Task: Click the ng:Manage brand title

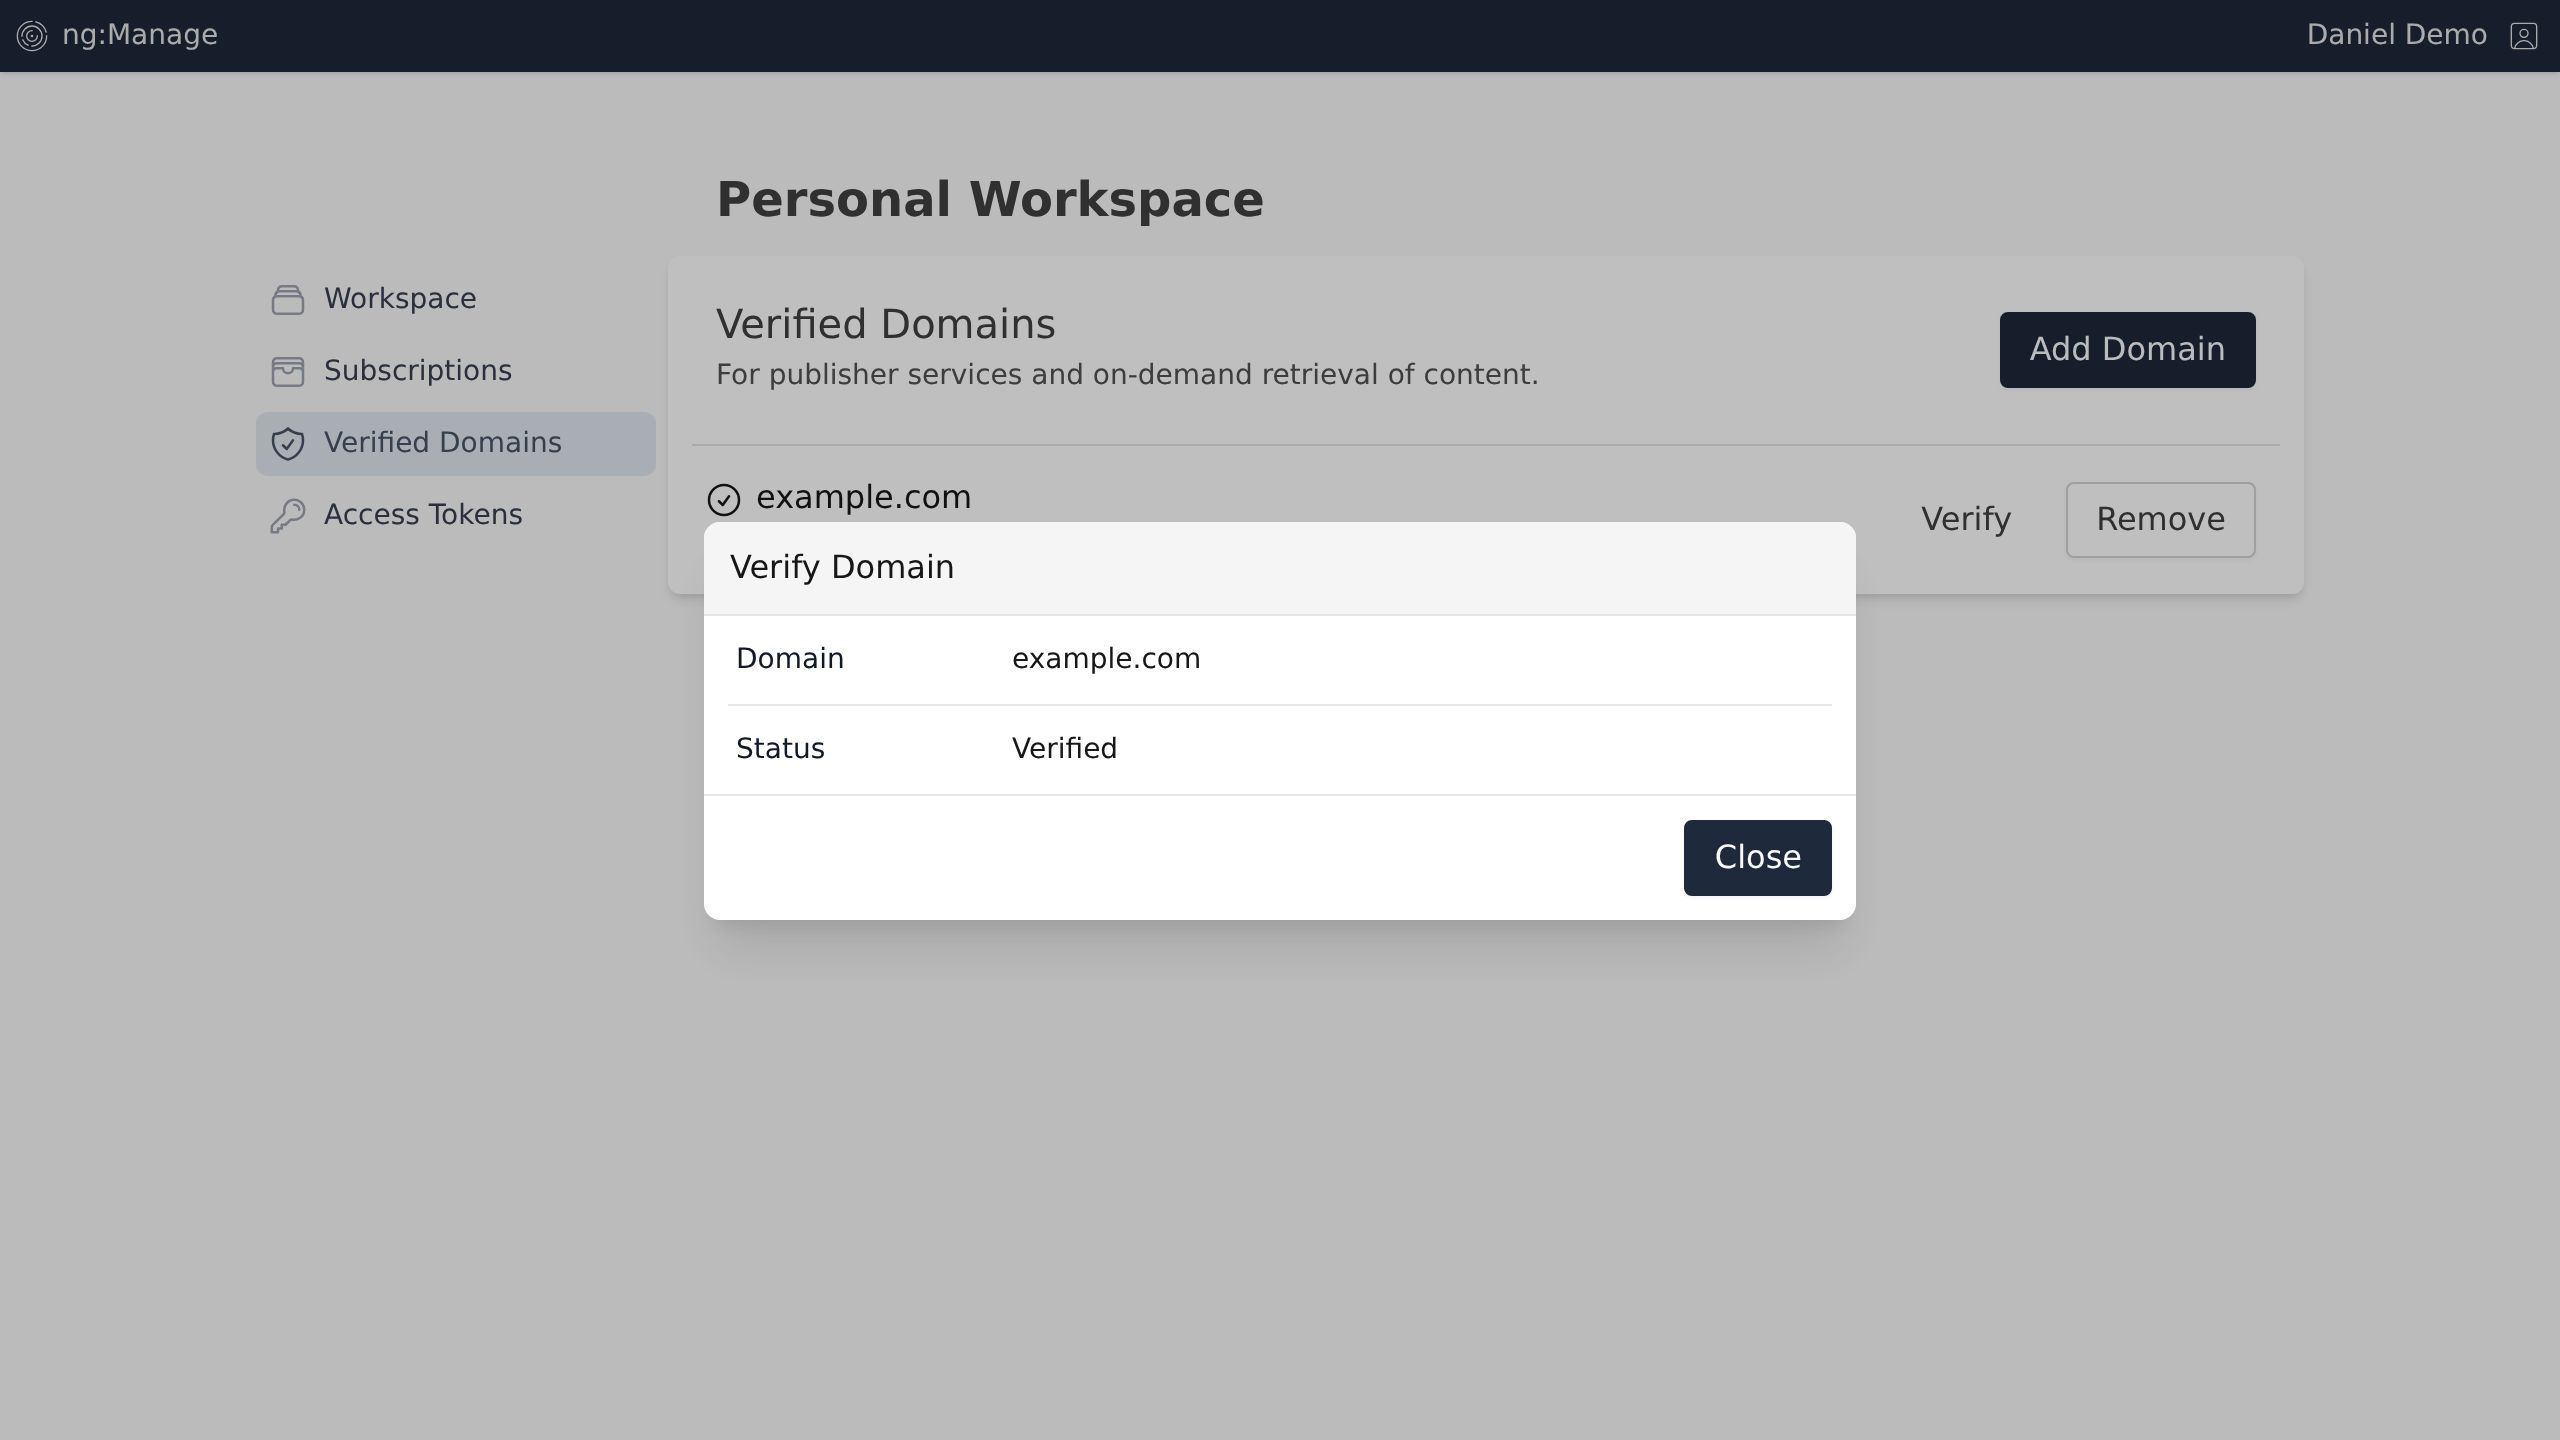Action: pyautogui.click(x=140, y=35)
